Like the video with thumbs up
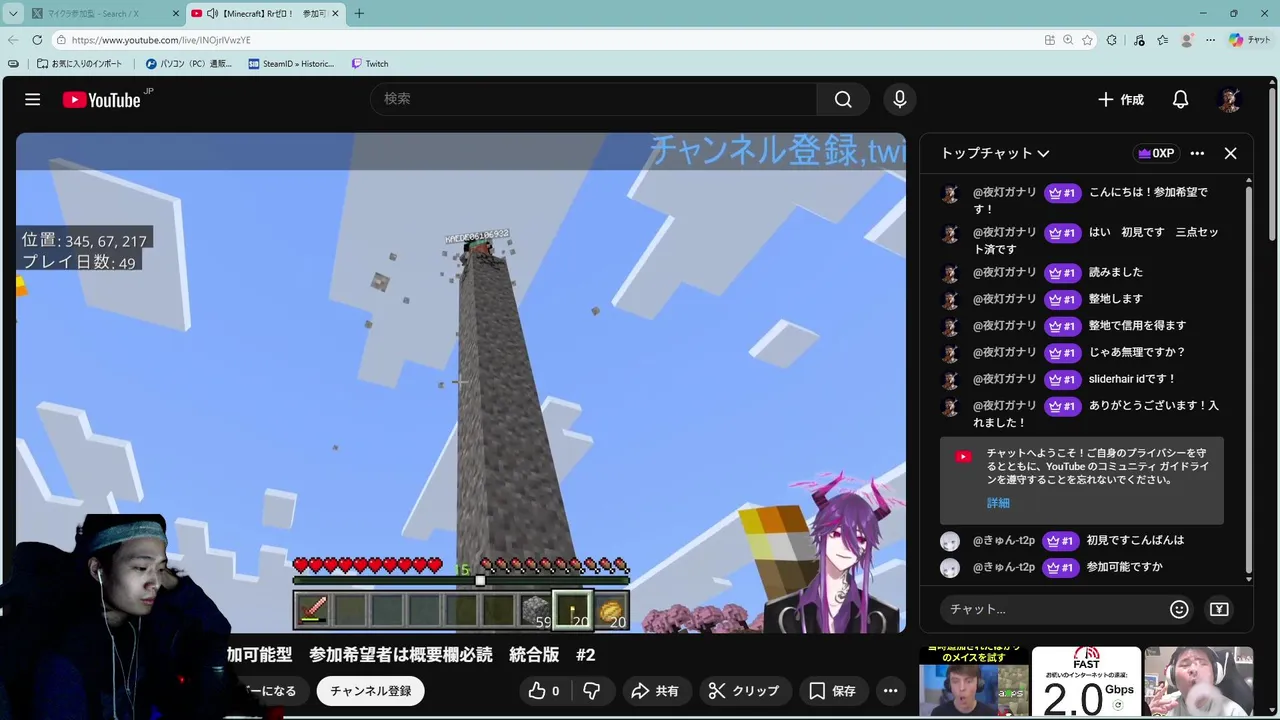 [544, 691]
